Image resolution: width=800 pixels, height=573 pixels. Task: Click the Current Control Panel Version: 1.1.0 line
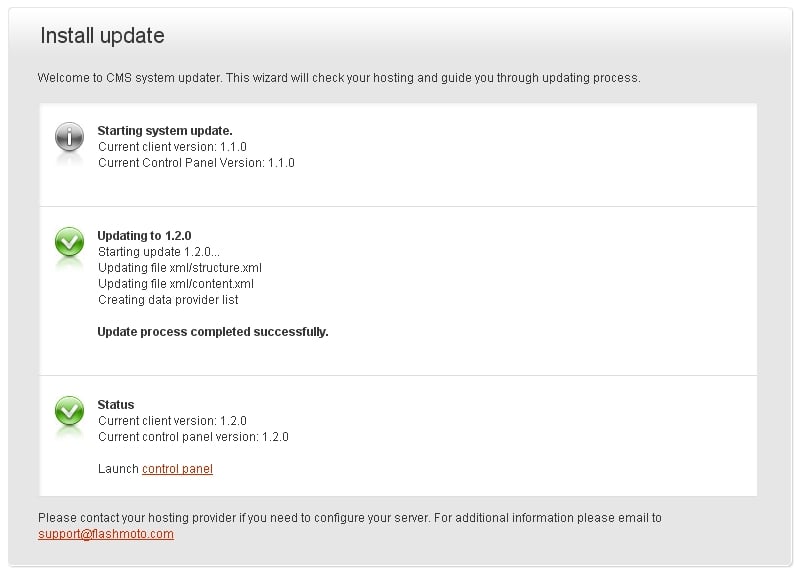click(196, 163)
